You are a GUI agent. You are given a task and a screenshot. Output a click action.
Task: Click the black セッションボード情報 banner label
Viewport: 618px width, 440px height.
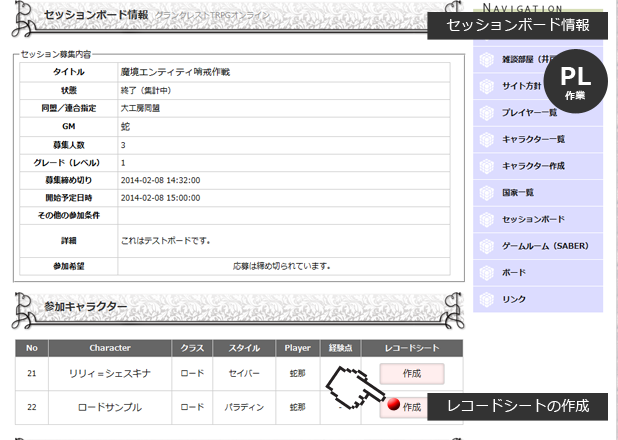tap(516, 24)
